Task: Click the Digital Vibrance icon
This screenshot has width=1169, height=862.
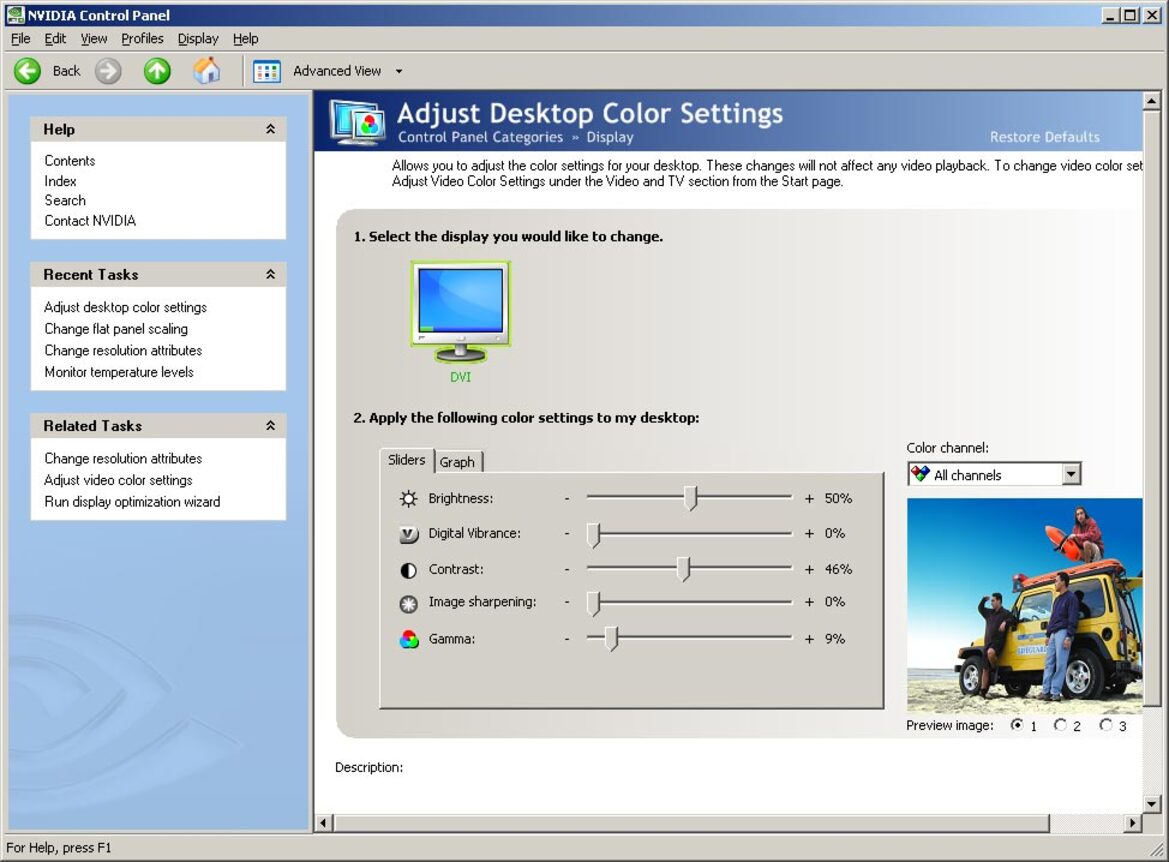Action: (409, 534)
